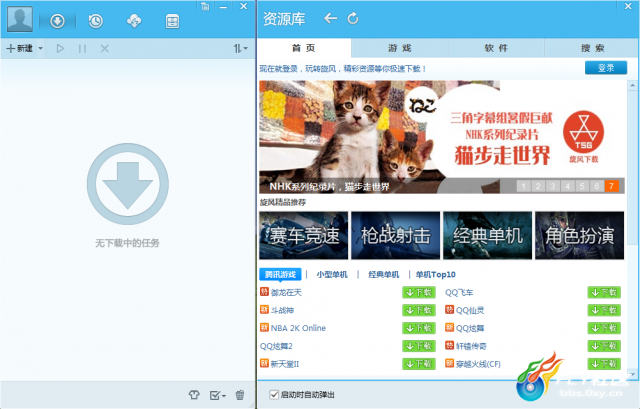
Task: Click the mini-mode window icon beside minimize
Action: coord(205,6)
